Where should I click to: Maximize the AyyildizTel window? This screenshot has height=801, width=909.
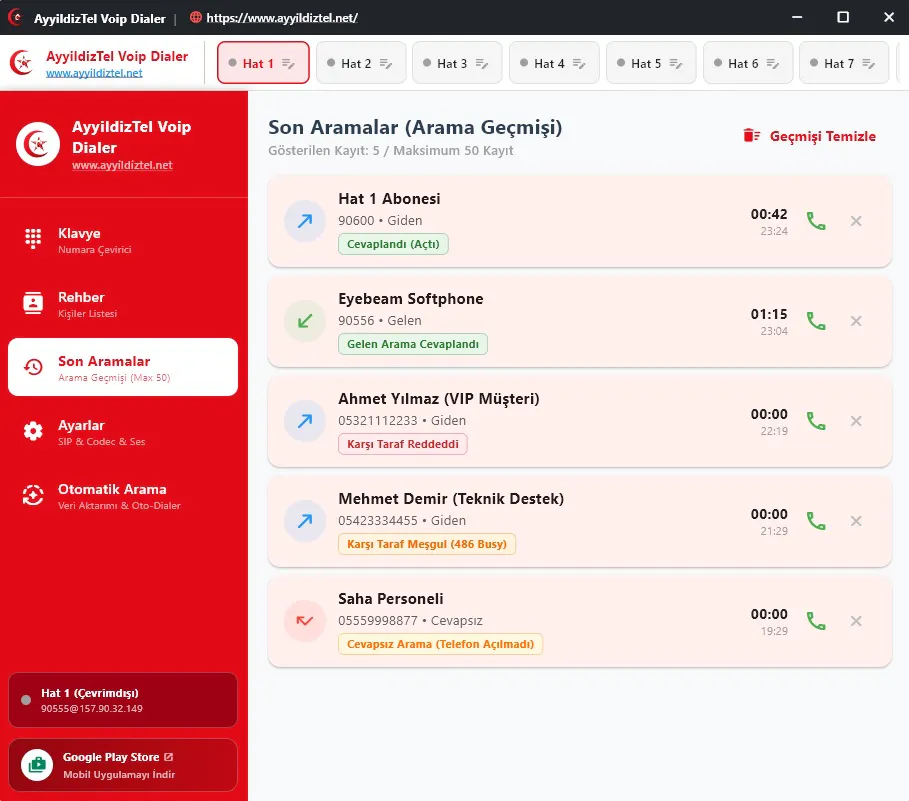tap(843, 17)
